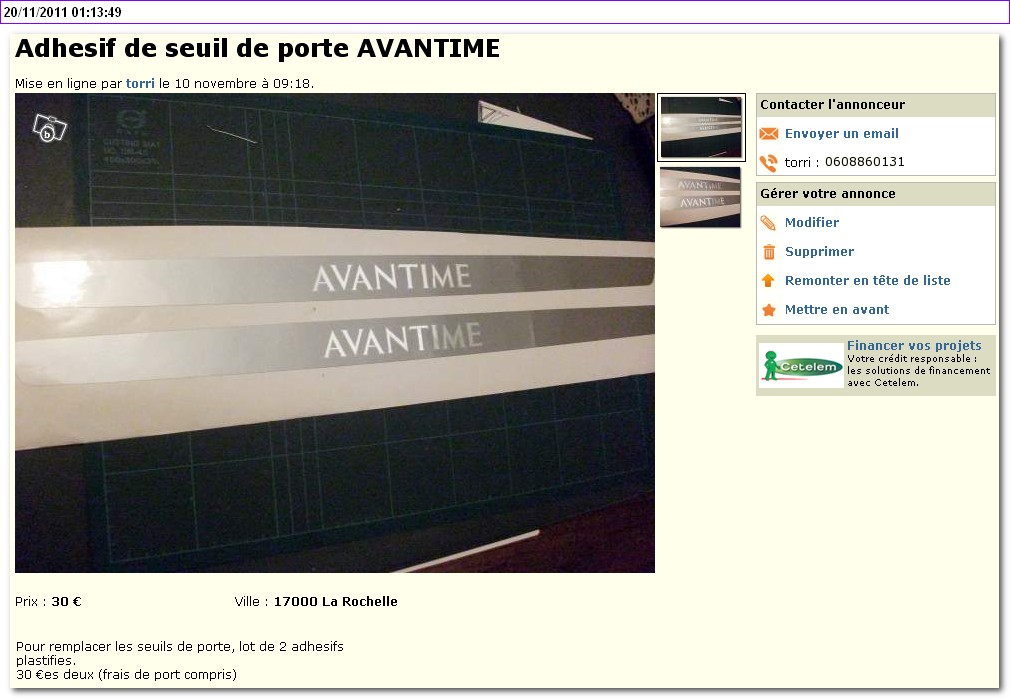1010x699 pixels.
Task: Click the envelope icon beside Envoyer un email
Action: pos(768,134)
